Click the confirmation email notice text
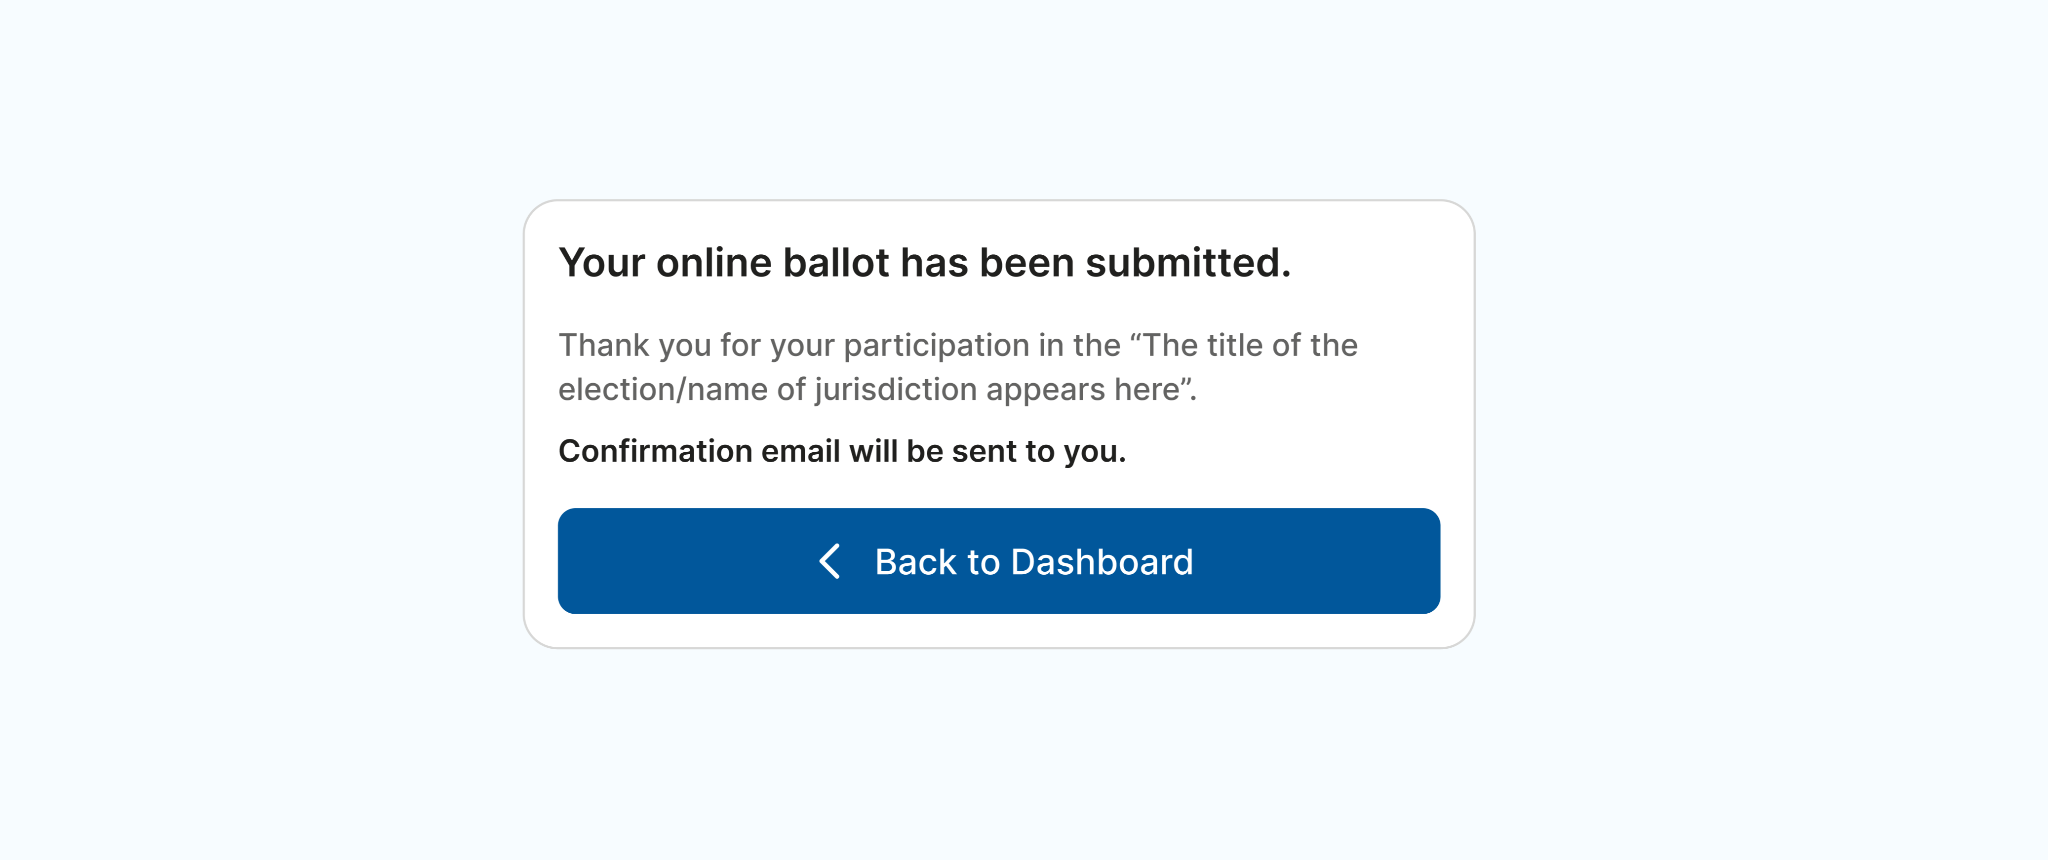Image resolution: width=2048 pixels, height=860 pixels. coord(841,451)
